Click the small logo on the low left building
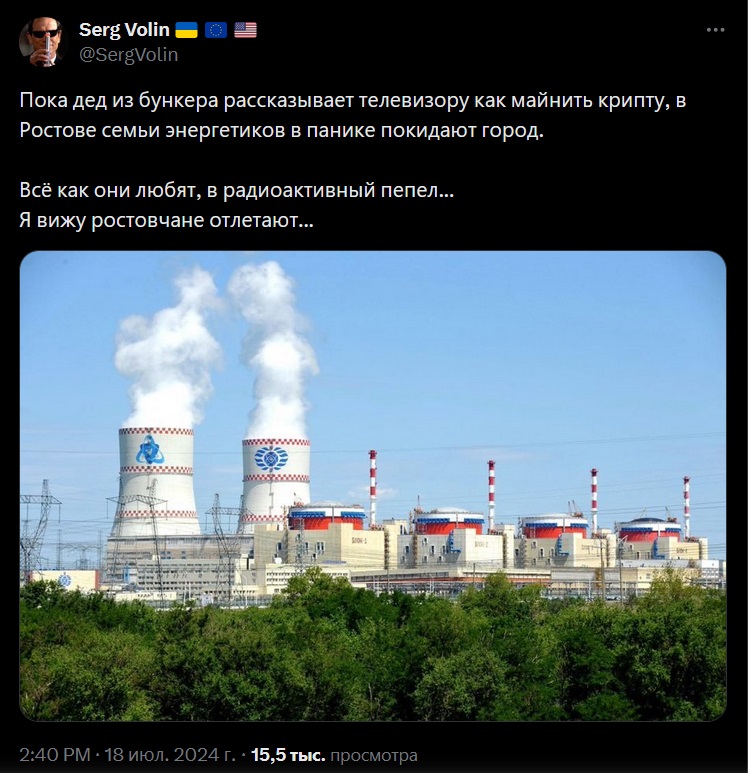 click(65, 580)
